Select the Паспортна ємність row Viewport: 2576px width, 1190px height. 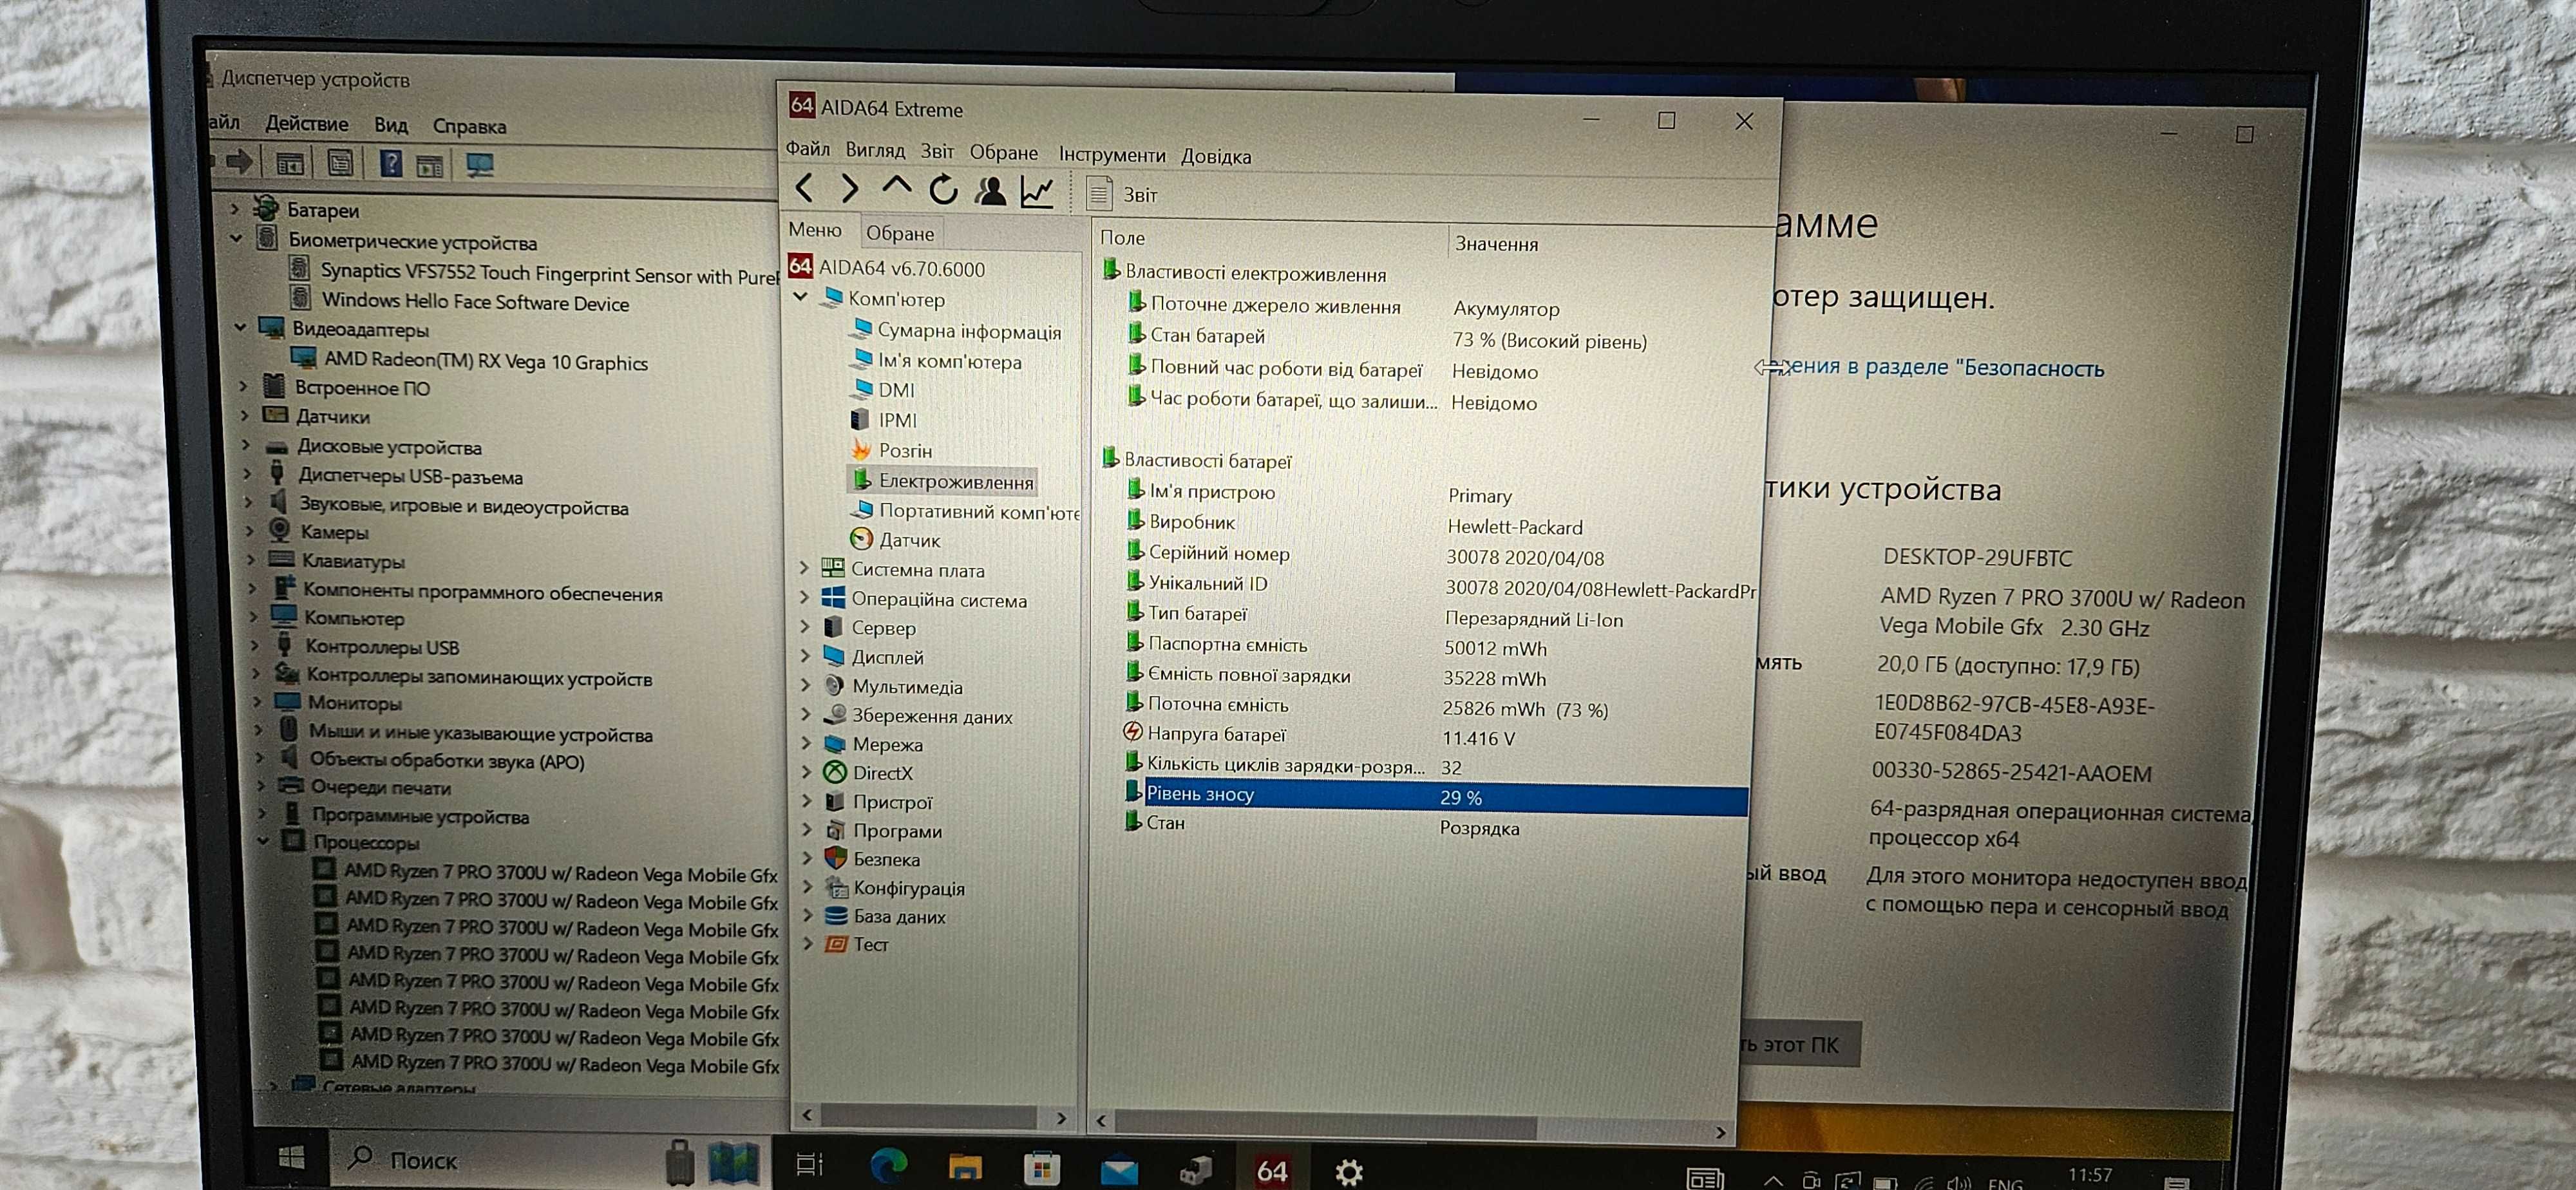[x=1438, y=646]
